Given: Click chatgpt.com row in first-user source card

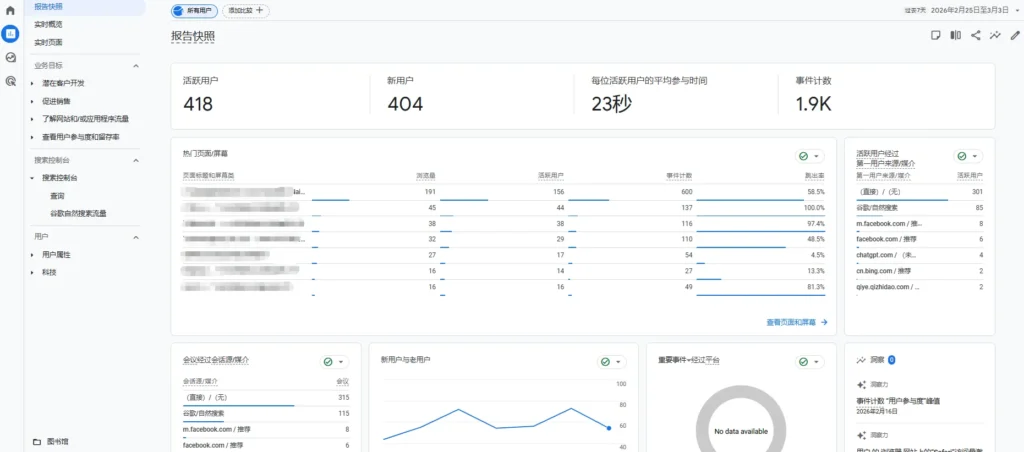Looking at the screenshot, I should (920, 255).
